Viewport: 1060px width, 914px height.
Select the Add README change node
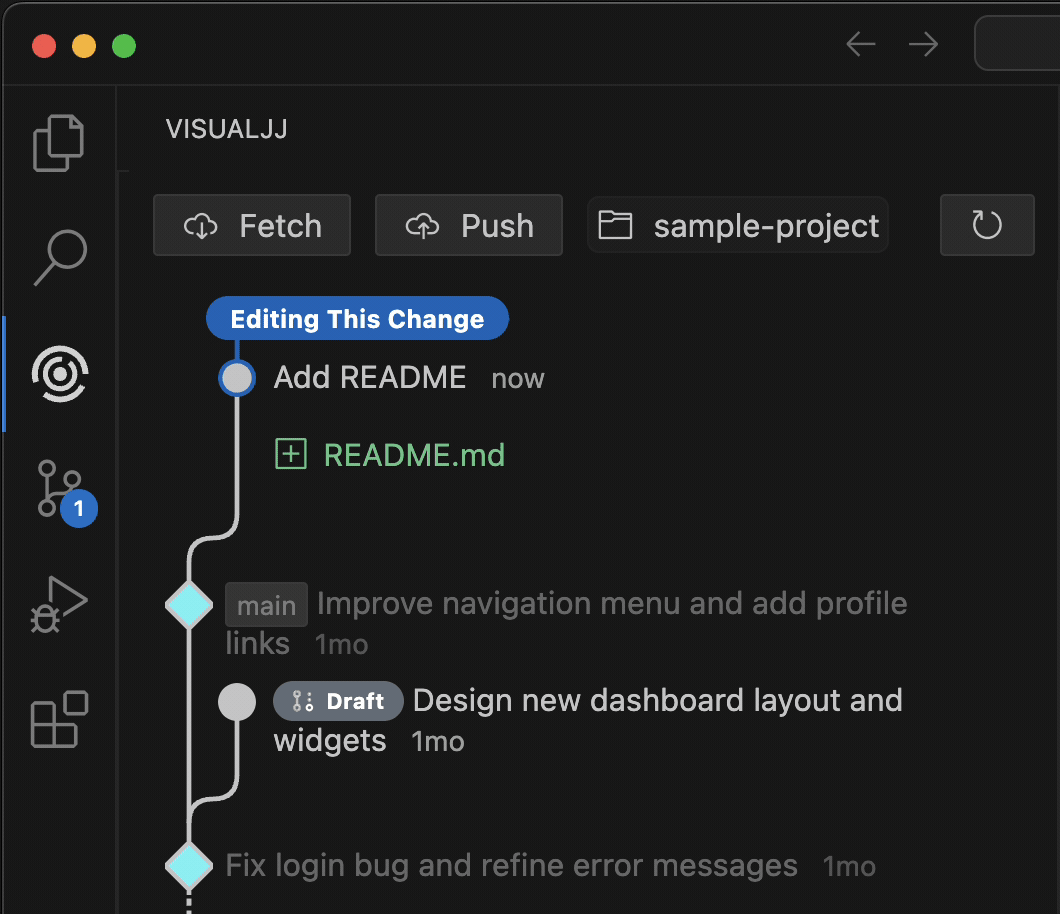coord(237,378)
